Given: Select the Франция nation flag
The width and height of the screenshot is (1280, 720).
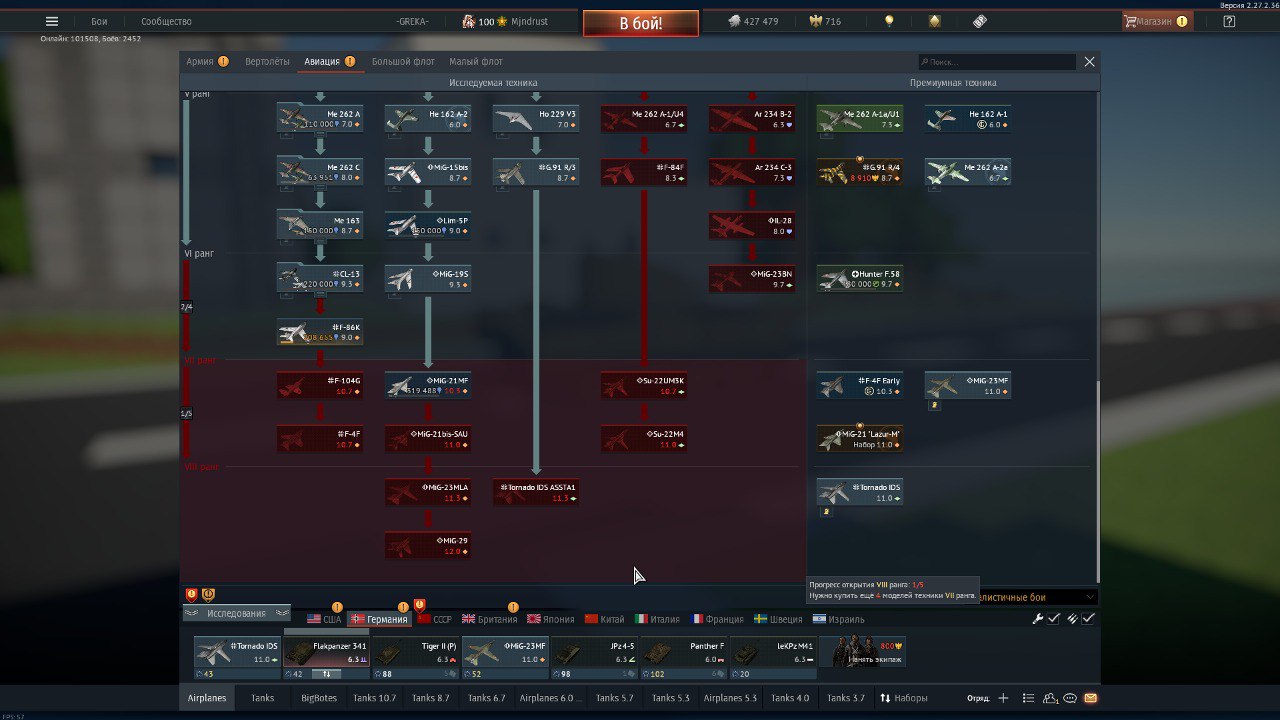Looking at the screenshot, I should pos(717,619).
